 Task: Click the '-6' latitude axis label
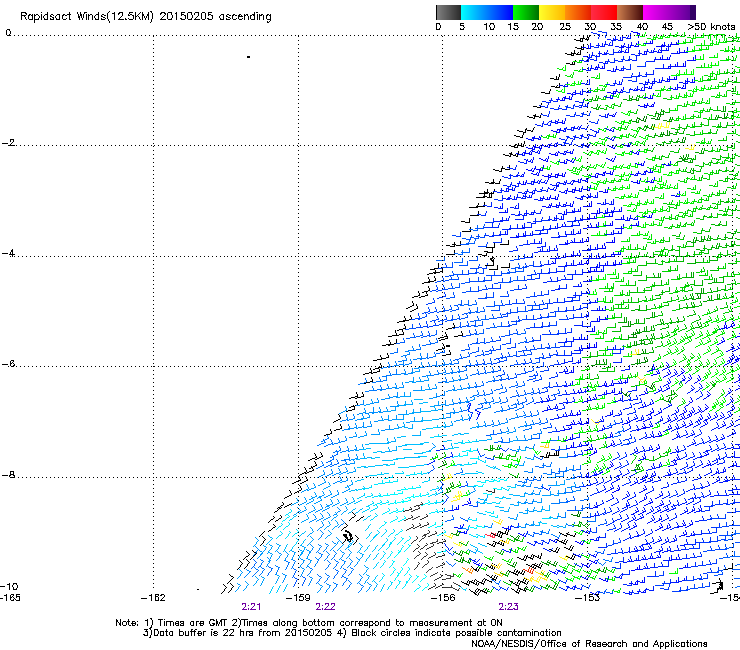click(x=8, y=363)
